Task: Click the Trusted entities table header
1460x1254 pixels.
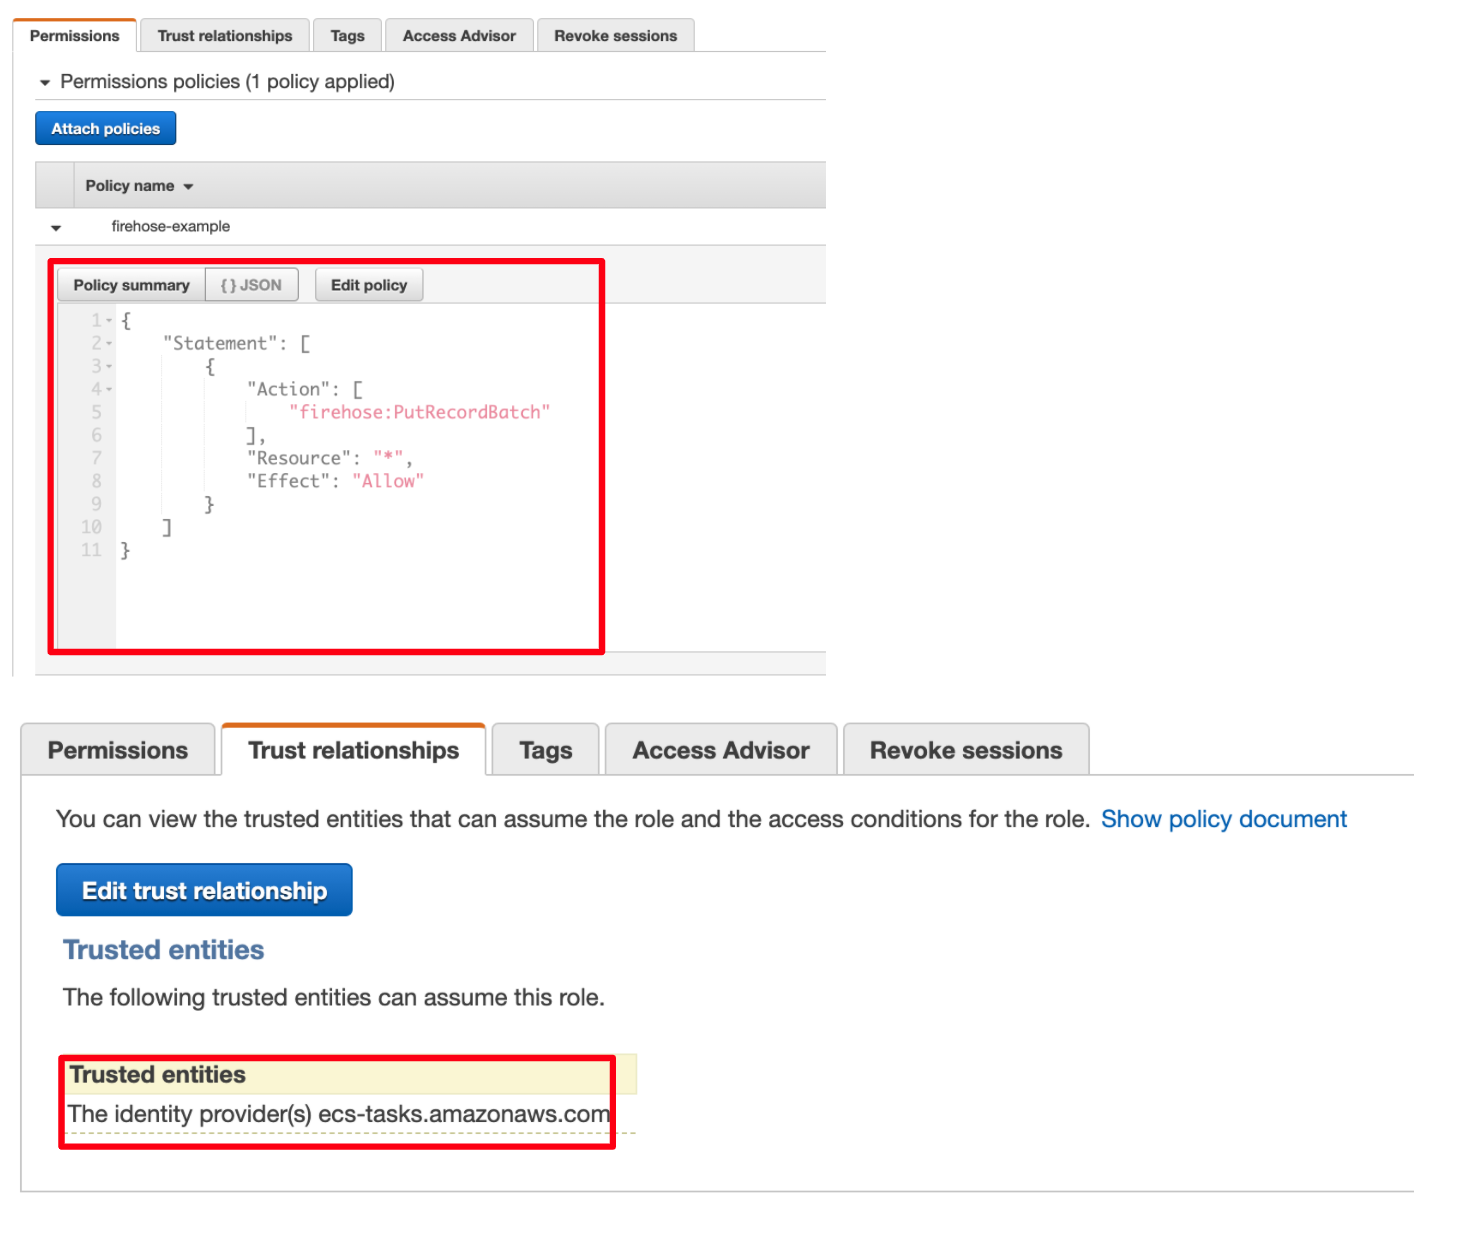Action: point(350,1075)
